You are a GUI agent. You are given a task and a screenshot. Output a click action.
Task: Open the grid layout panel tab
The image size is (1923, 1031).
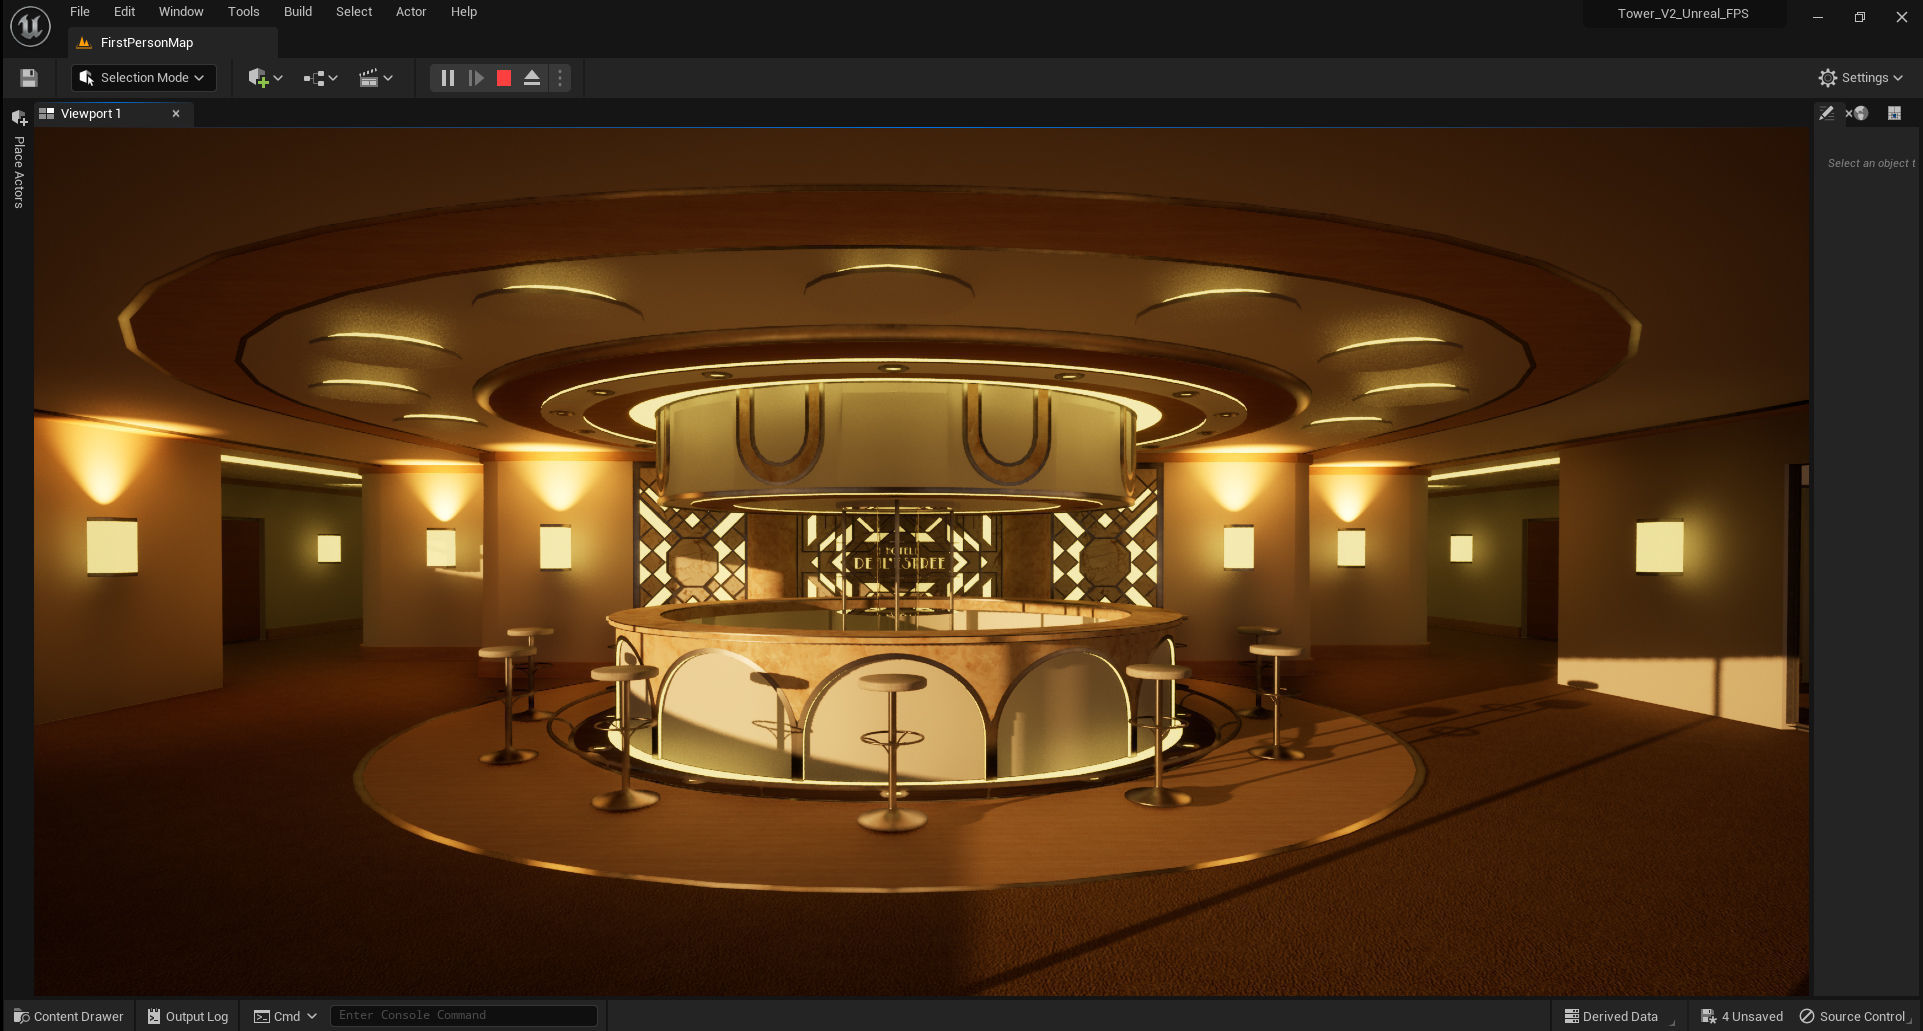(1894, 114)
